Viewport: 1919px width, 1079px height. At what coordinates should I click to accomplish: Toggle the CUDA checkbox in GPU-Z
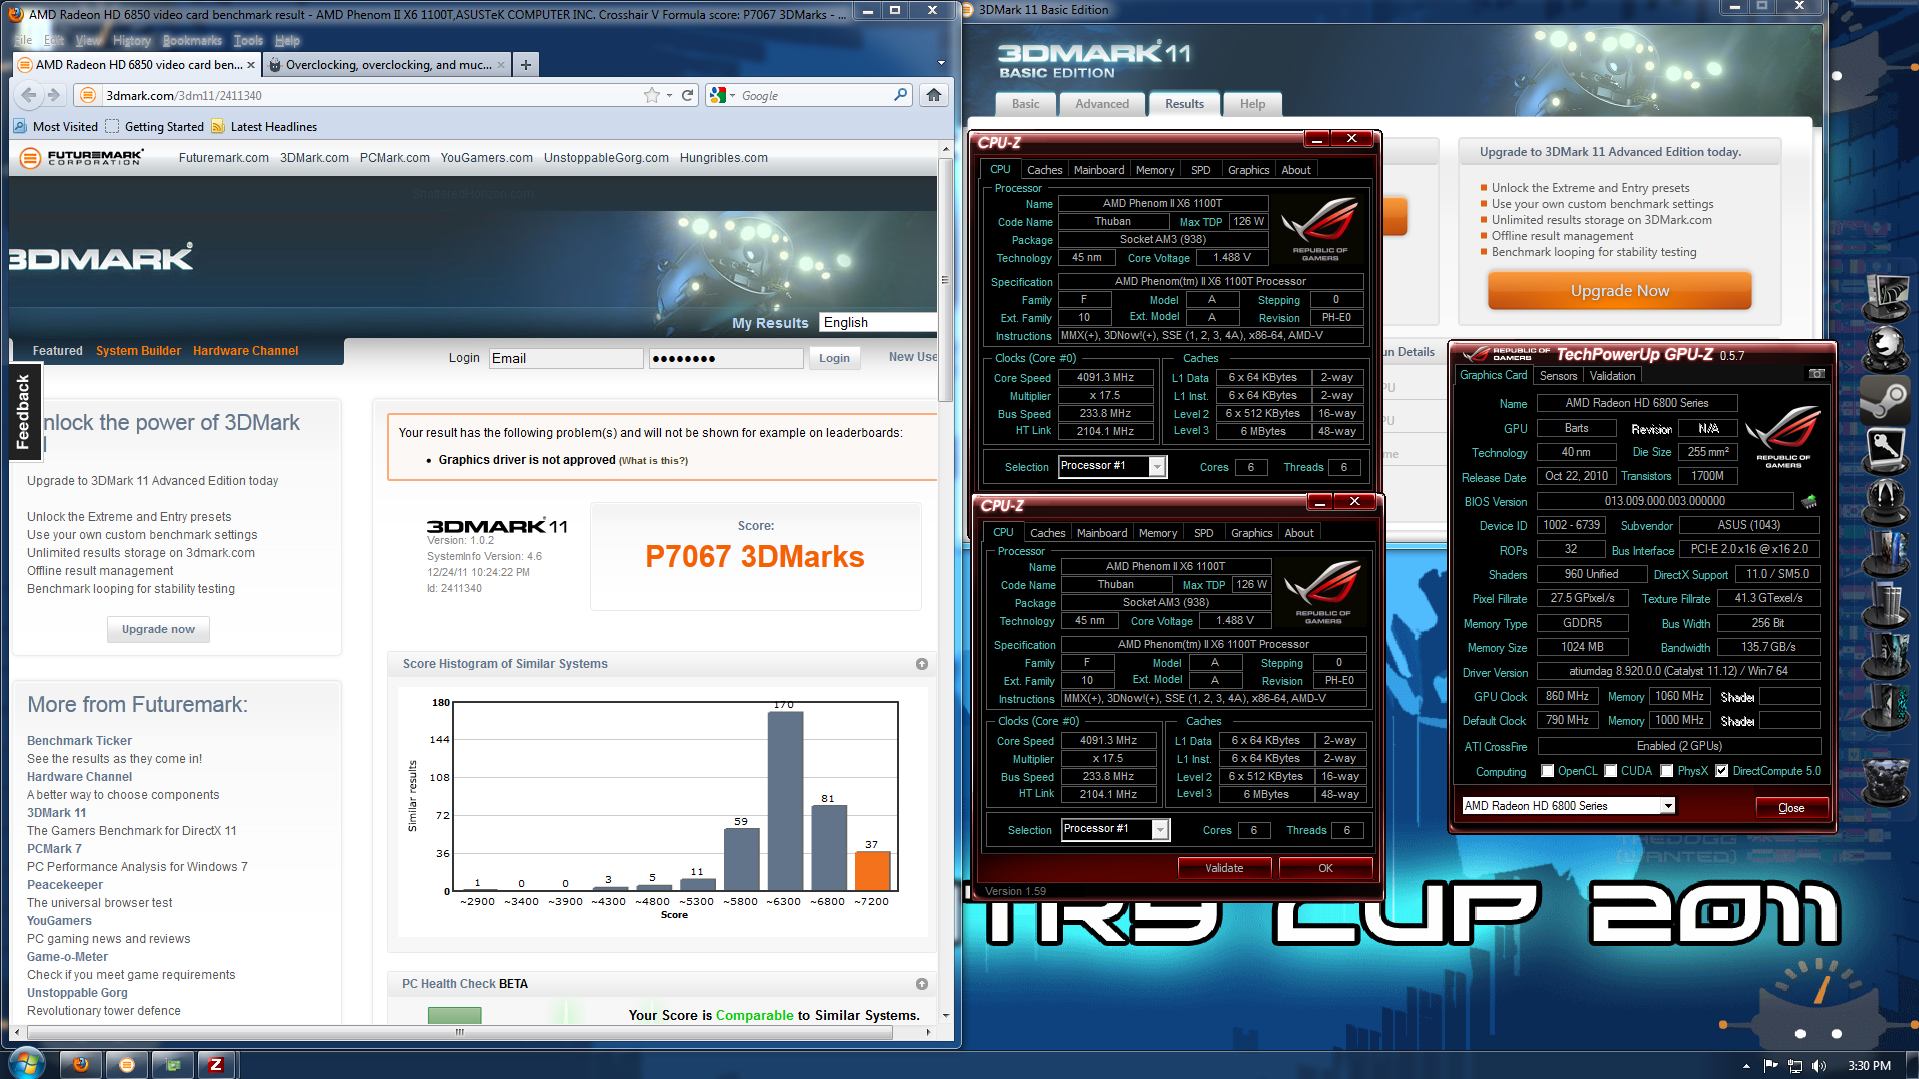pyautogui.click(x=1610, y=771)
